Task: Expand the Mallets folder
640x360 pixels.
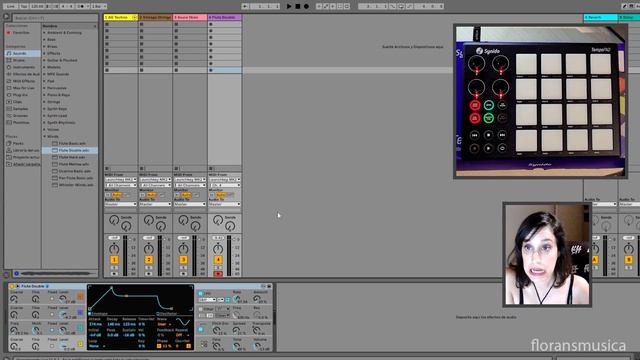Action: (44, 67)
